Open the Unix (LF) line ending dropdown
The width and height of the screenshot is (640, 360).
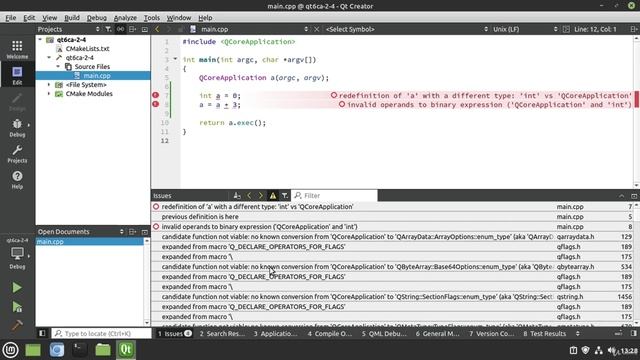(x=525, y=29)
